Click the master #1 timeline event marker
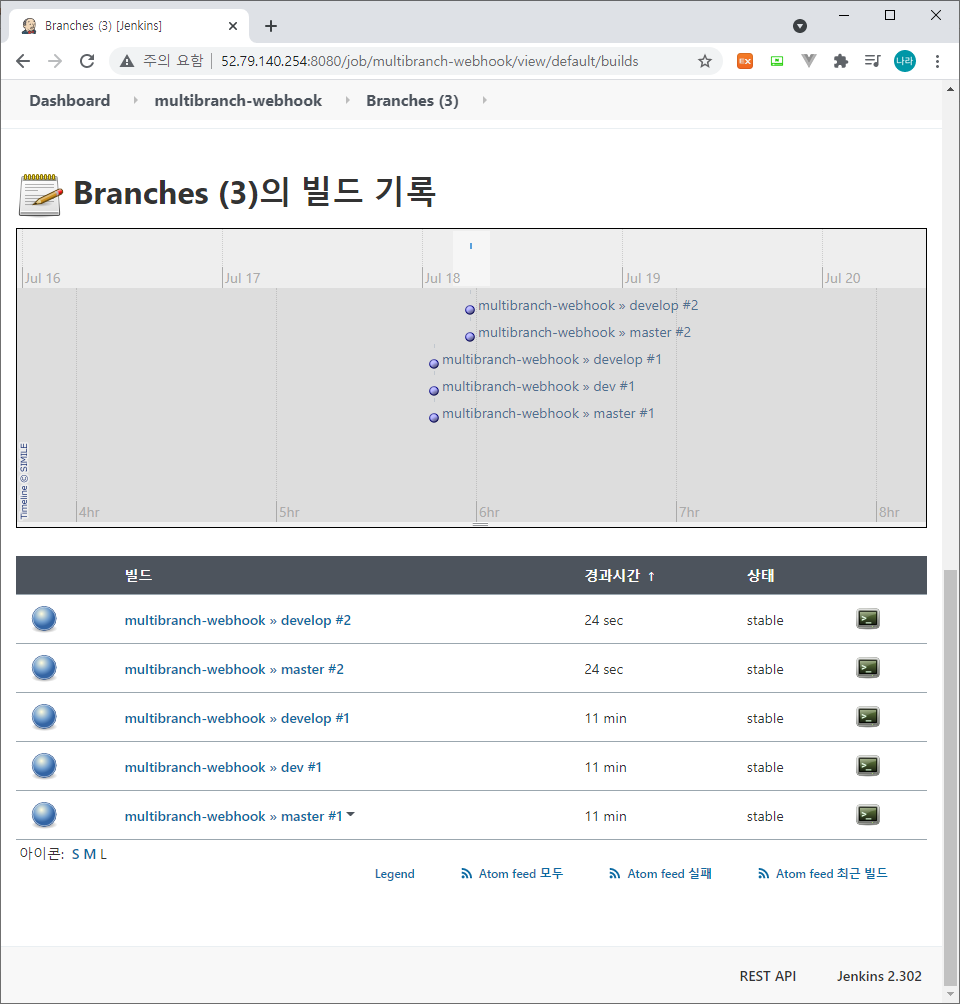The height and width of the screenshot is (1004, 960). [x=434, y=417]
